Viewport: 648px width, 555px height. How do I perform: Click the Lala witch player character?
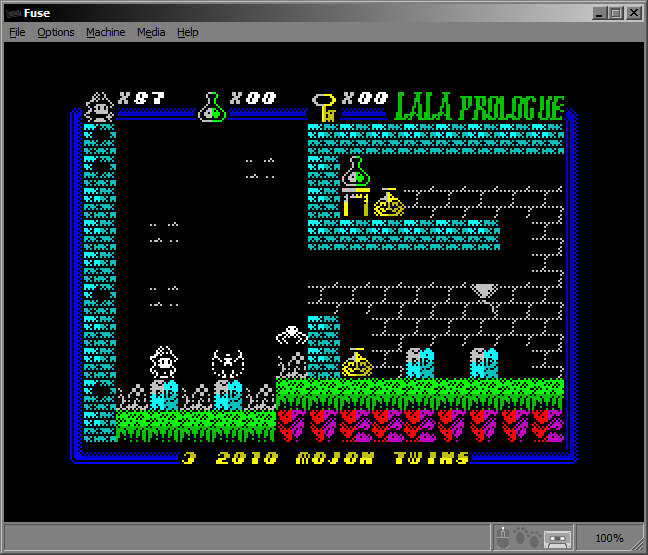(164, 362)
